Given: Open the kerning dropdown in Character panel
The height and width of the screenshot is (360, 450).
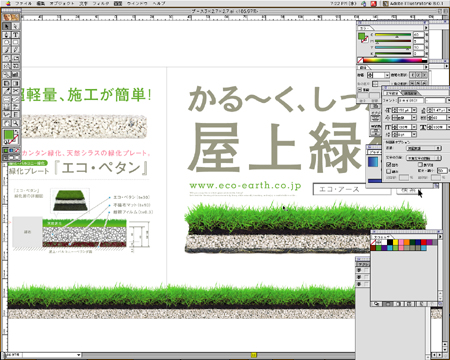Looking at the screenshot, I should [x=414, y=117].
